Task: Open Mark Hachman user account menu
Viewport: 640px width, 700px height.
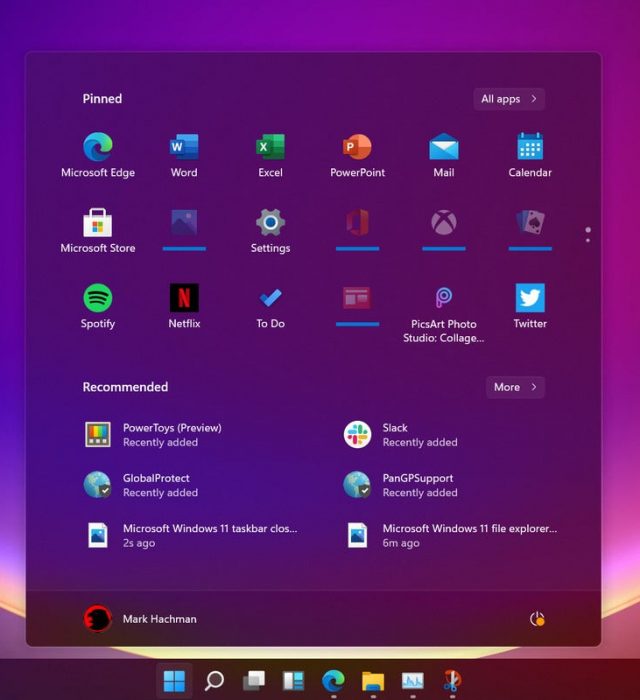Action: coord(140,619)
